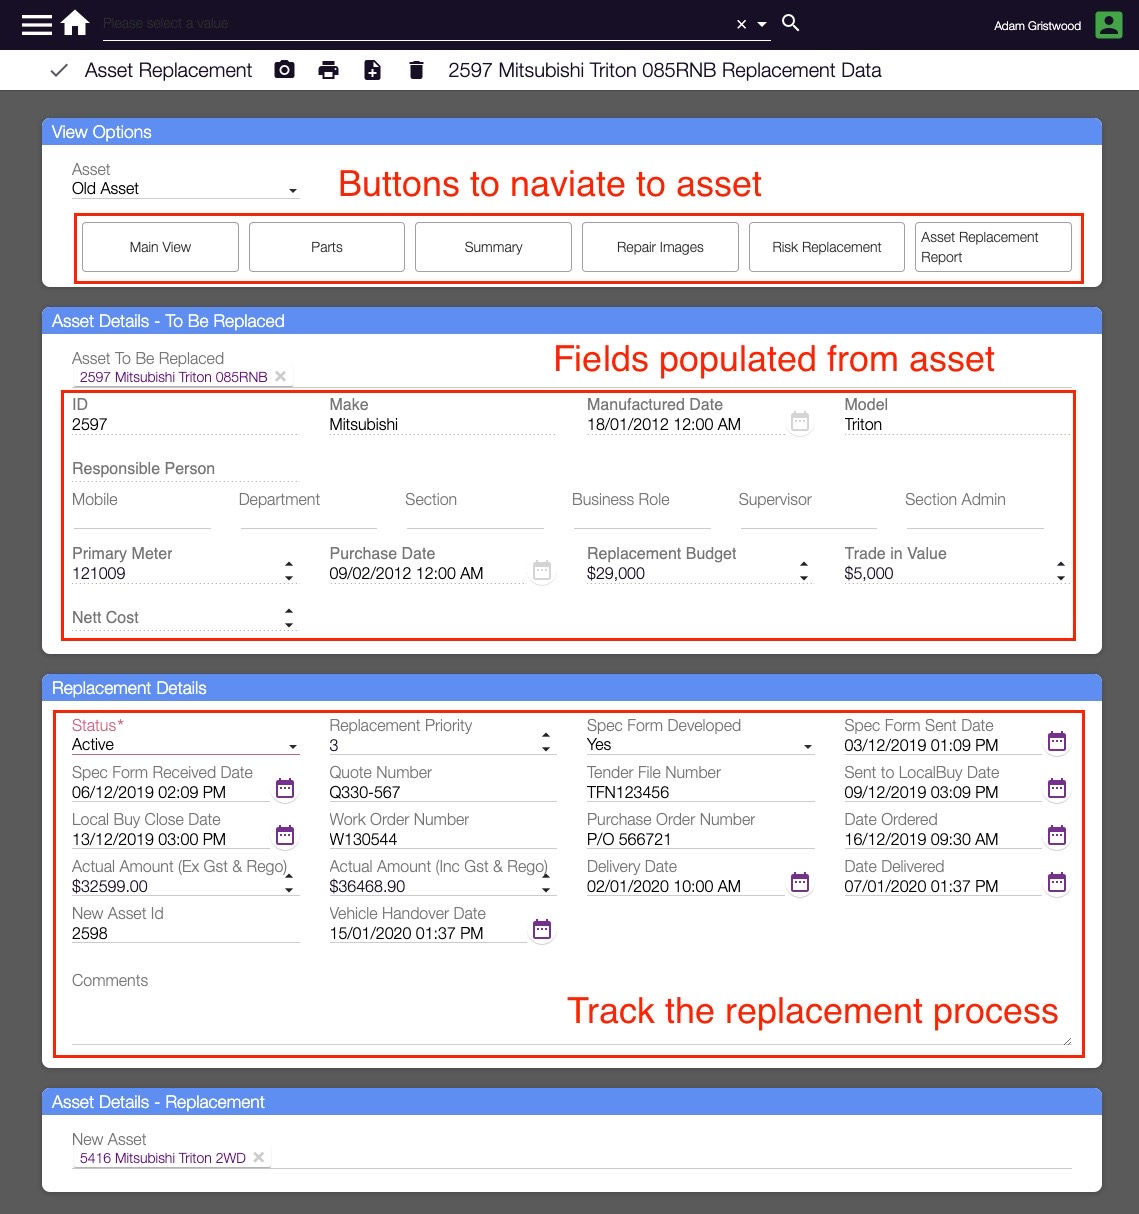1139x1214 pixels.
Task: Open the hamburger navigation menu
Action: (36, 24)
